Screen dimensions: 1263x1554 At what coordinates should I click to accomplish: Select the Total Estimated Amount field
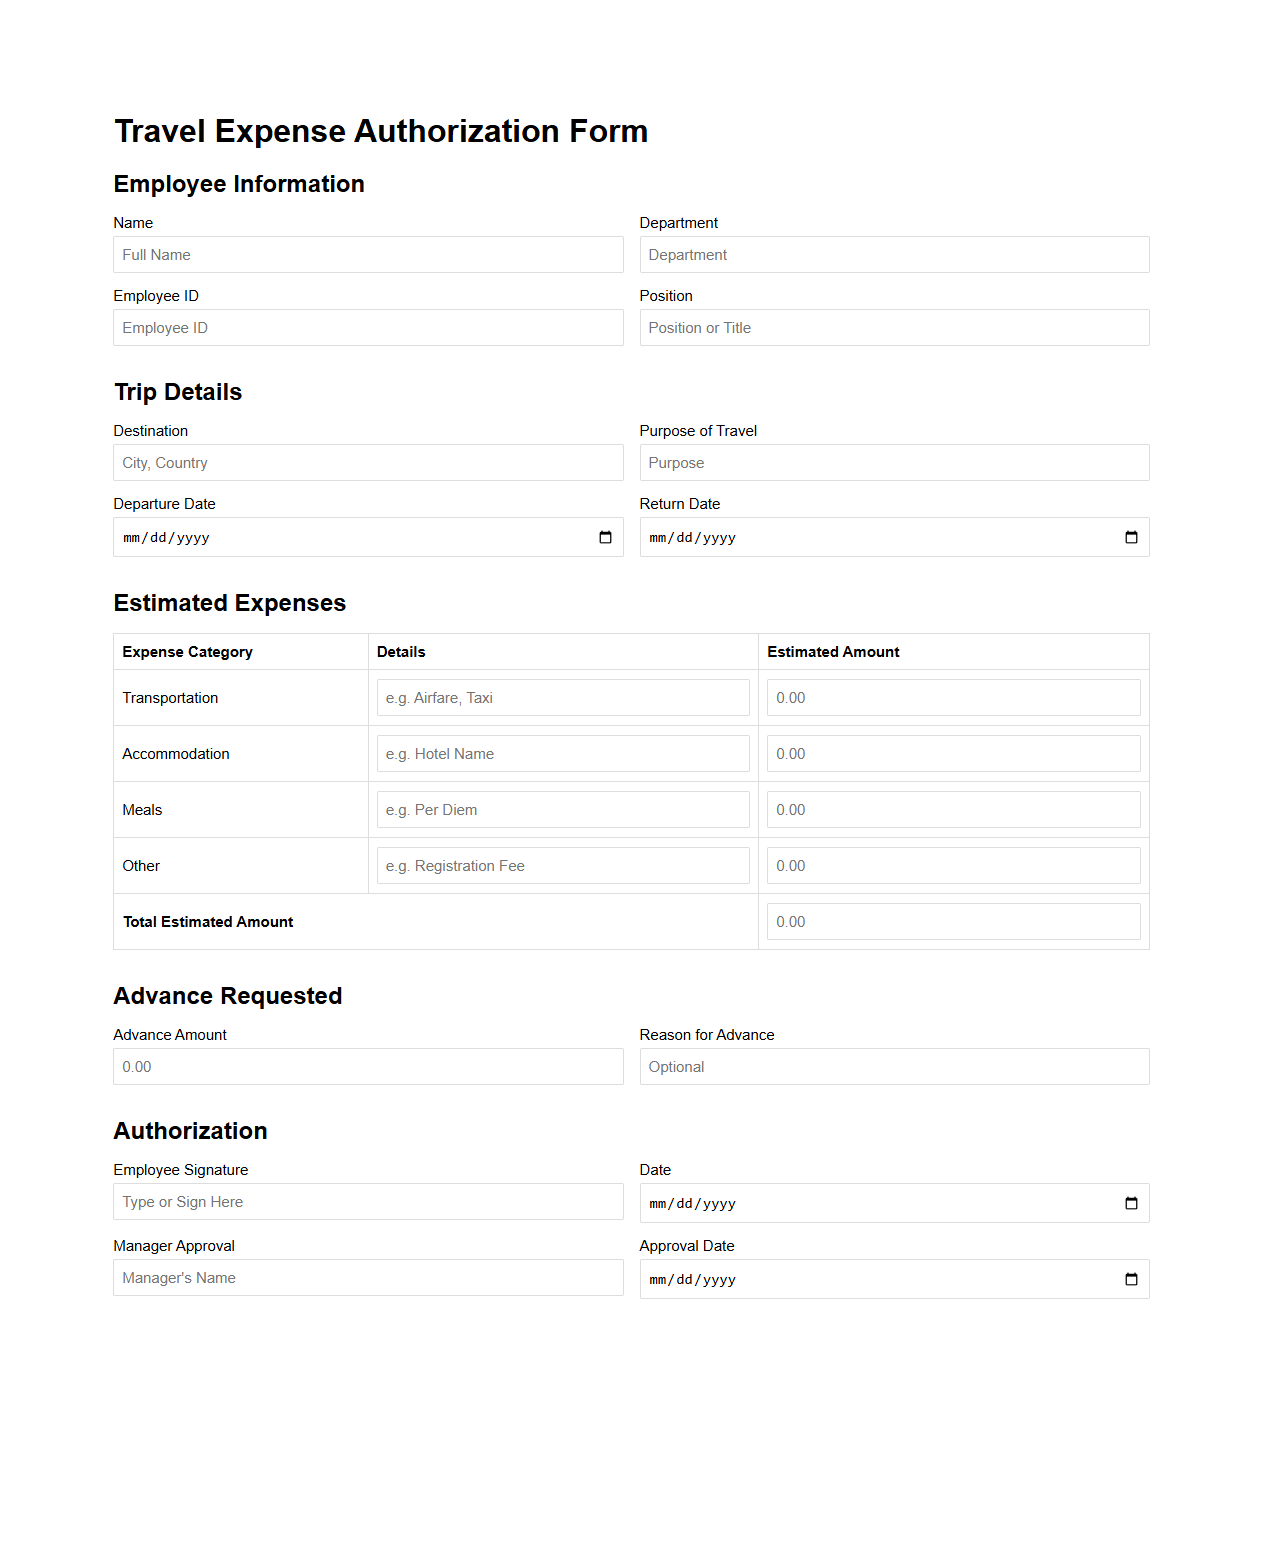click(x=953, y=922)
